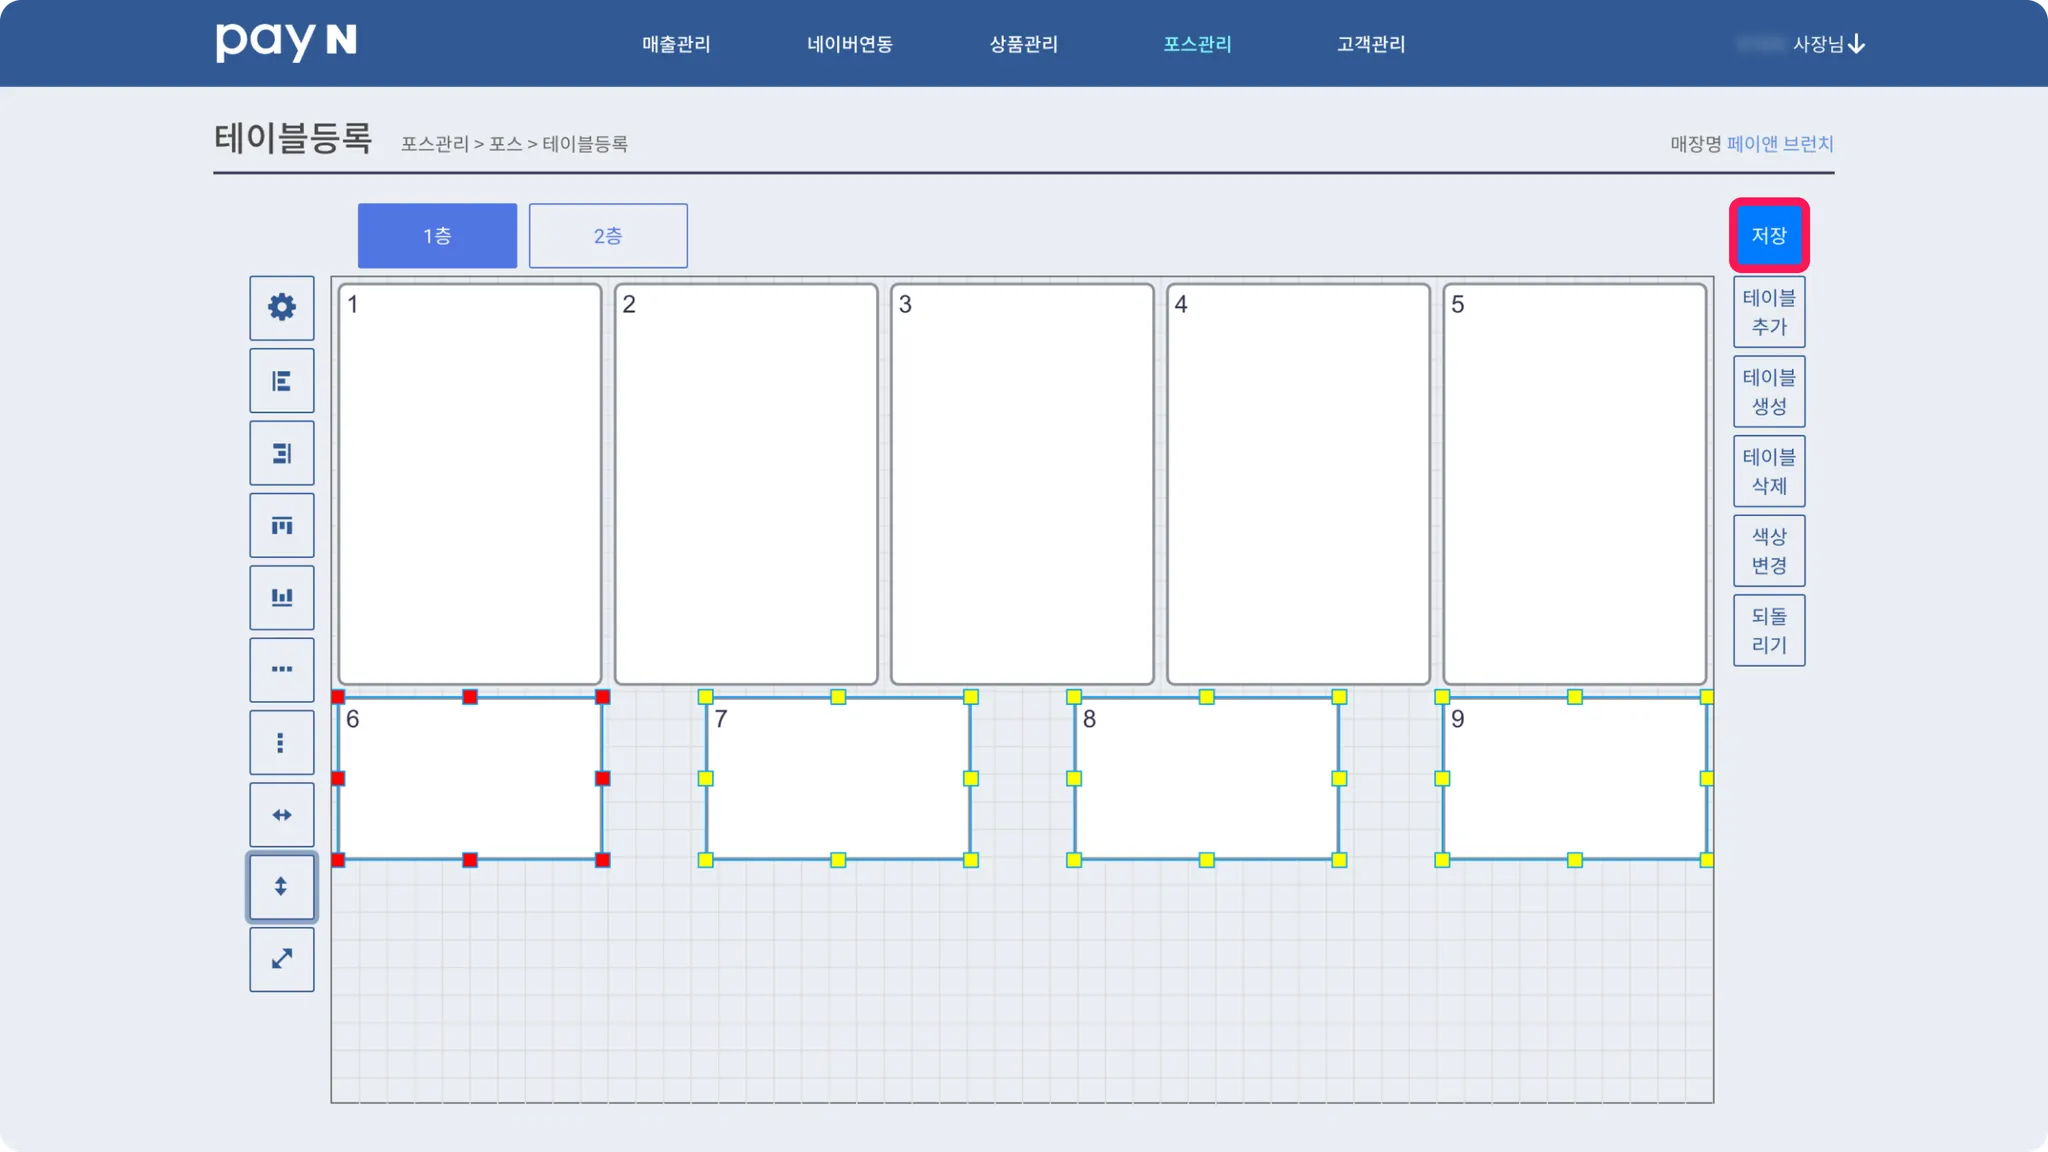Open the 포스관리 menu
Screen dimensions: 2048x1152
point(1197,44)
